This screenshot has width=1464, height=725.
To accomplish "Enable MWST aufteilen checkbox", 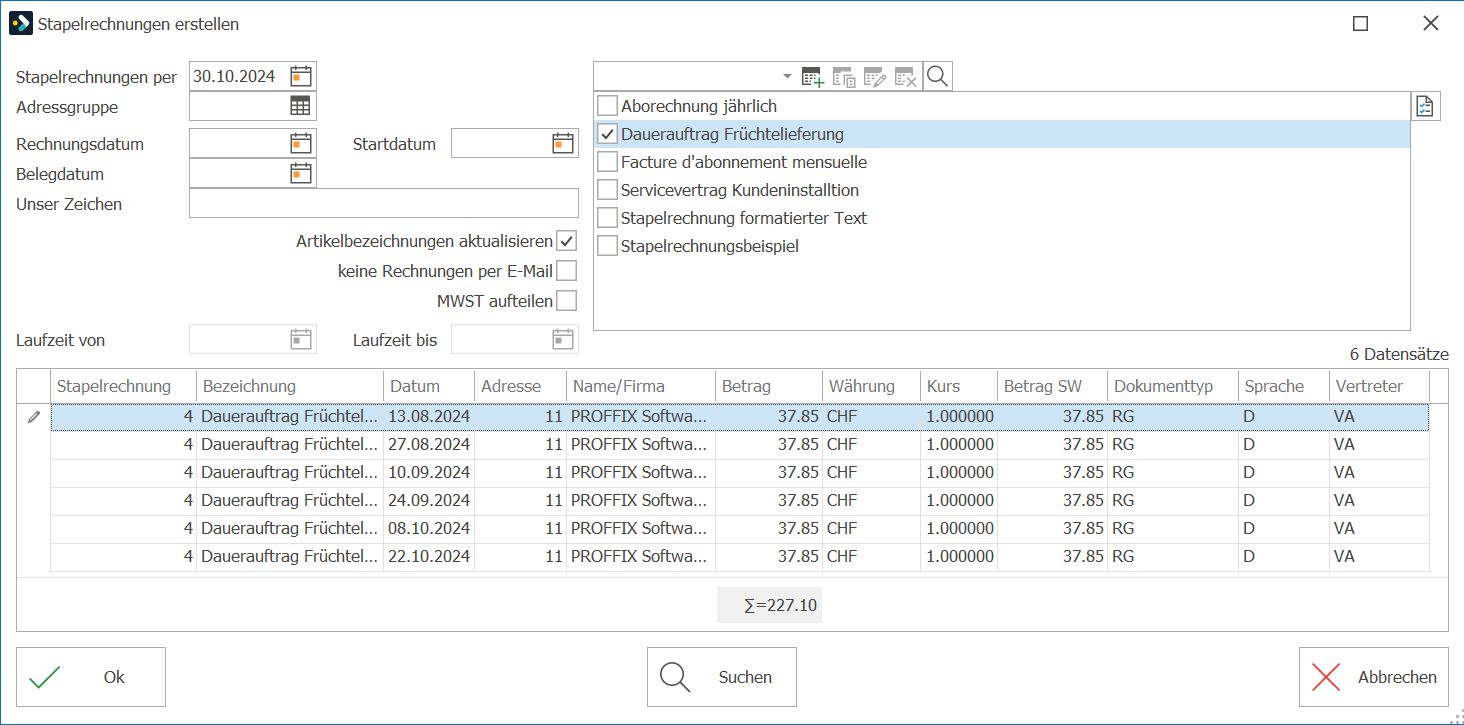I will 567,300.
